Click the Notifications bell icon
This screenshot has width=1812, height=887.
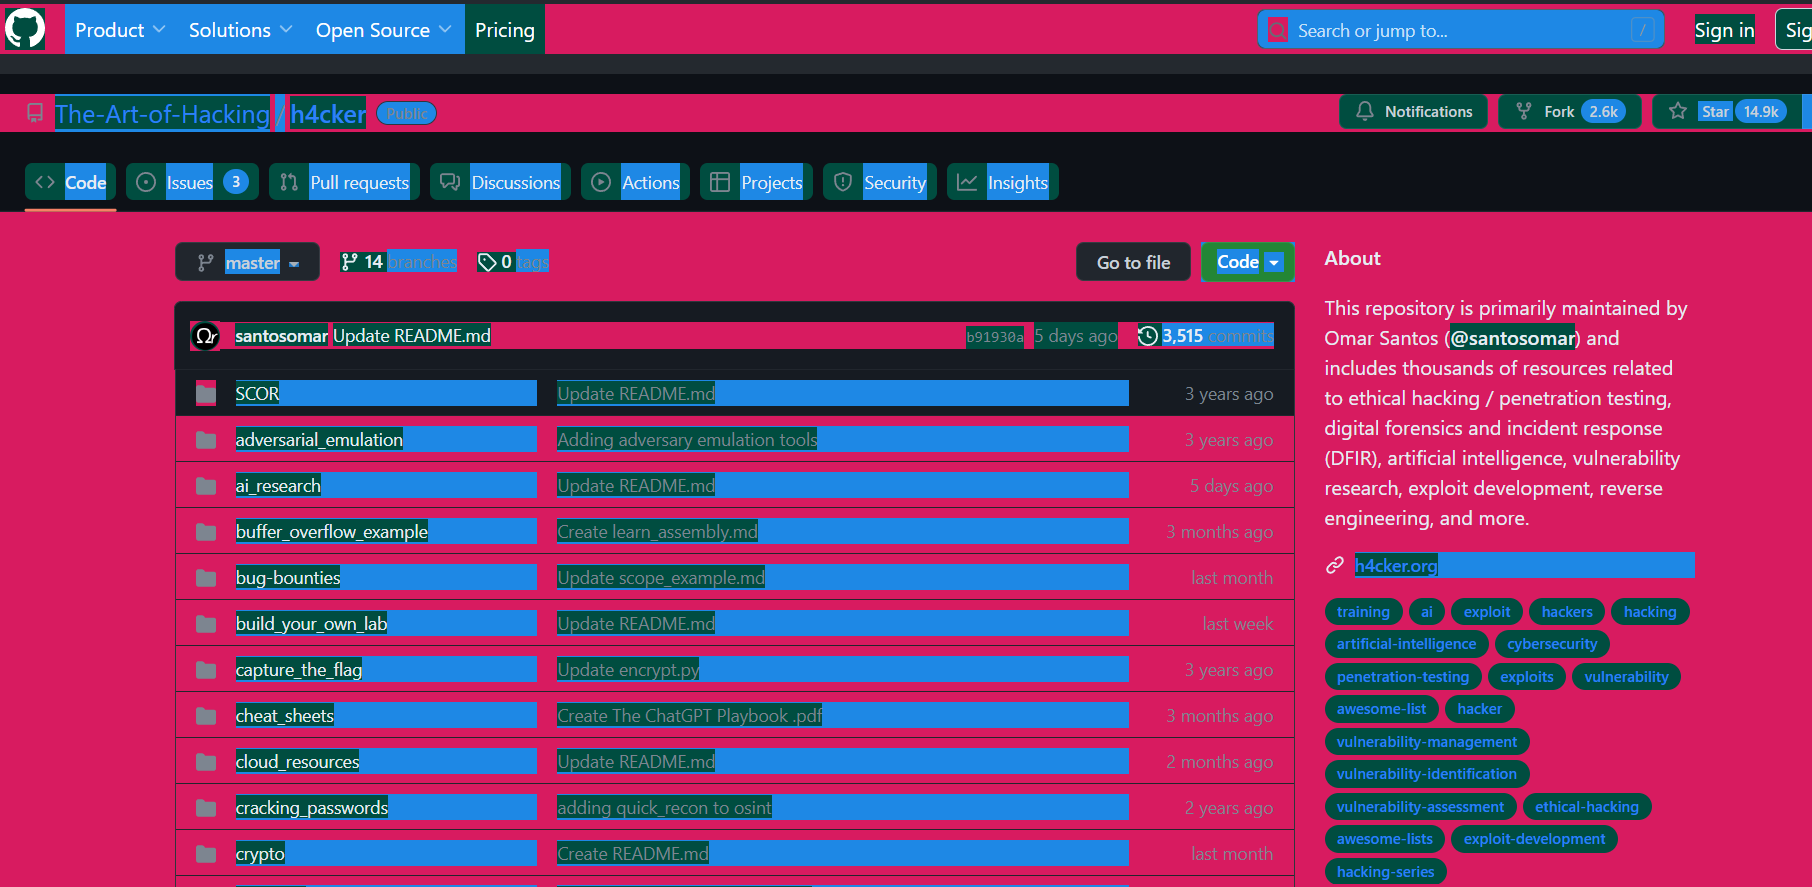click(1365, 111)
